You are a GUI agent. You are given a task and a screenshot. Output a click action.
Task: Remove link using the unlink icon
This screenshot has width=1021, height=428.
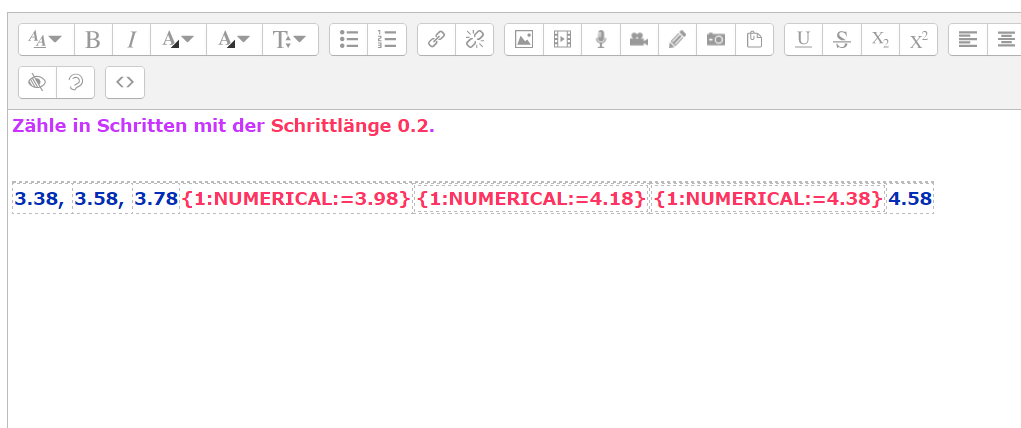click(474, 40)
